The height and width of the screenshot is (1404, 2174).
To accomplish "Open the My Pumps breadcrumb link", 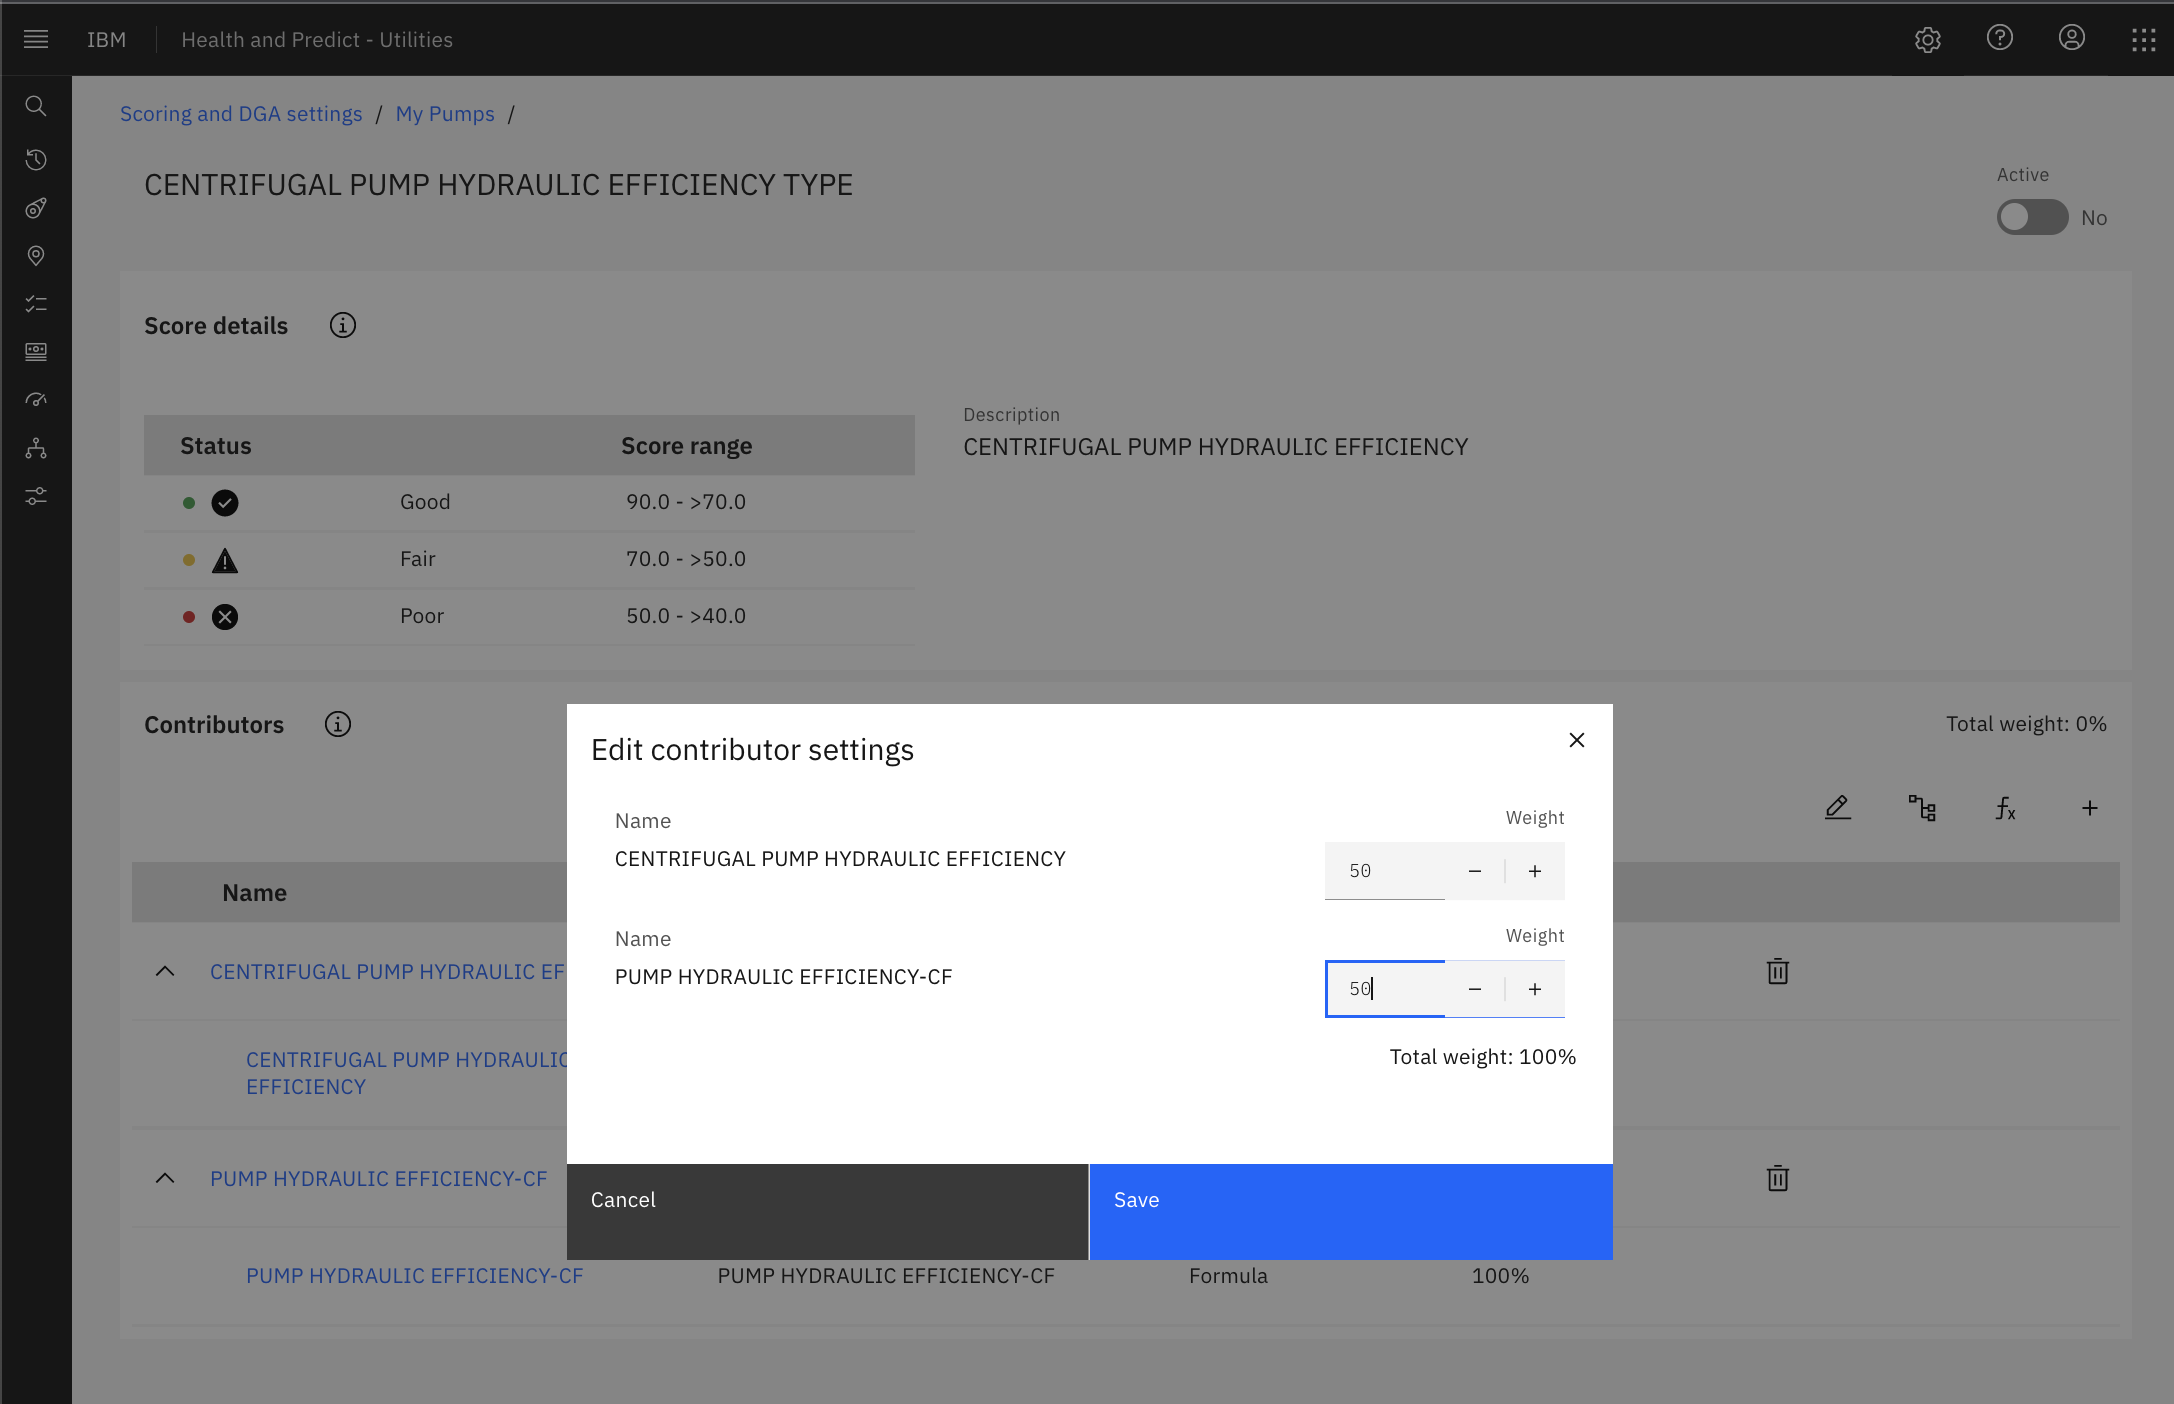I will click(x=445, y=114).
